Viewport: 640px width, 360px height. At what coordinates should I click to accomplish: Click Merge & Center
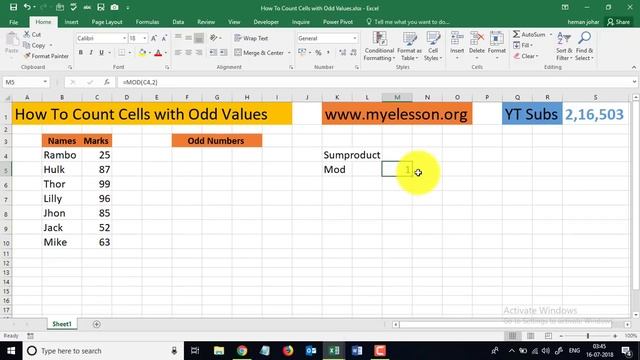click(259, 53)
